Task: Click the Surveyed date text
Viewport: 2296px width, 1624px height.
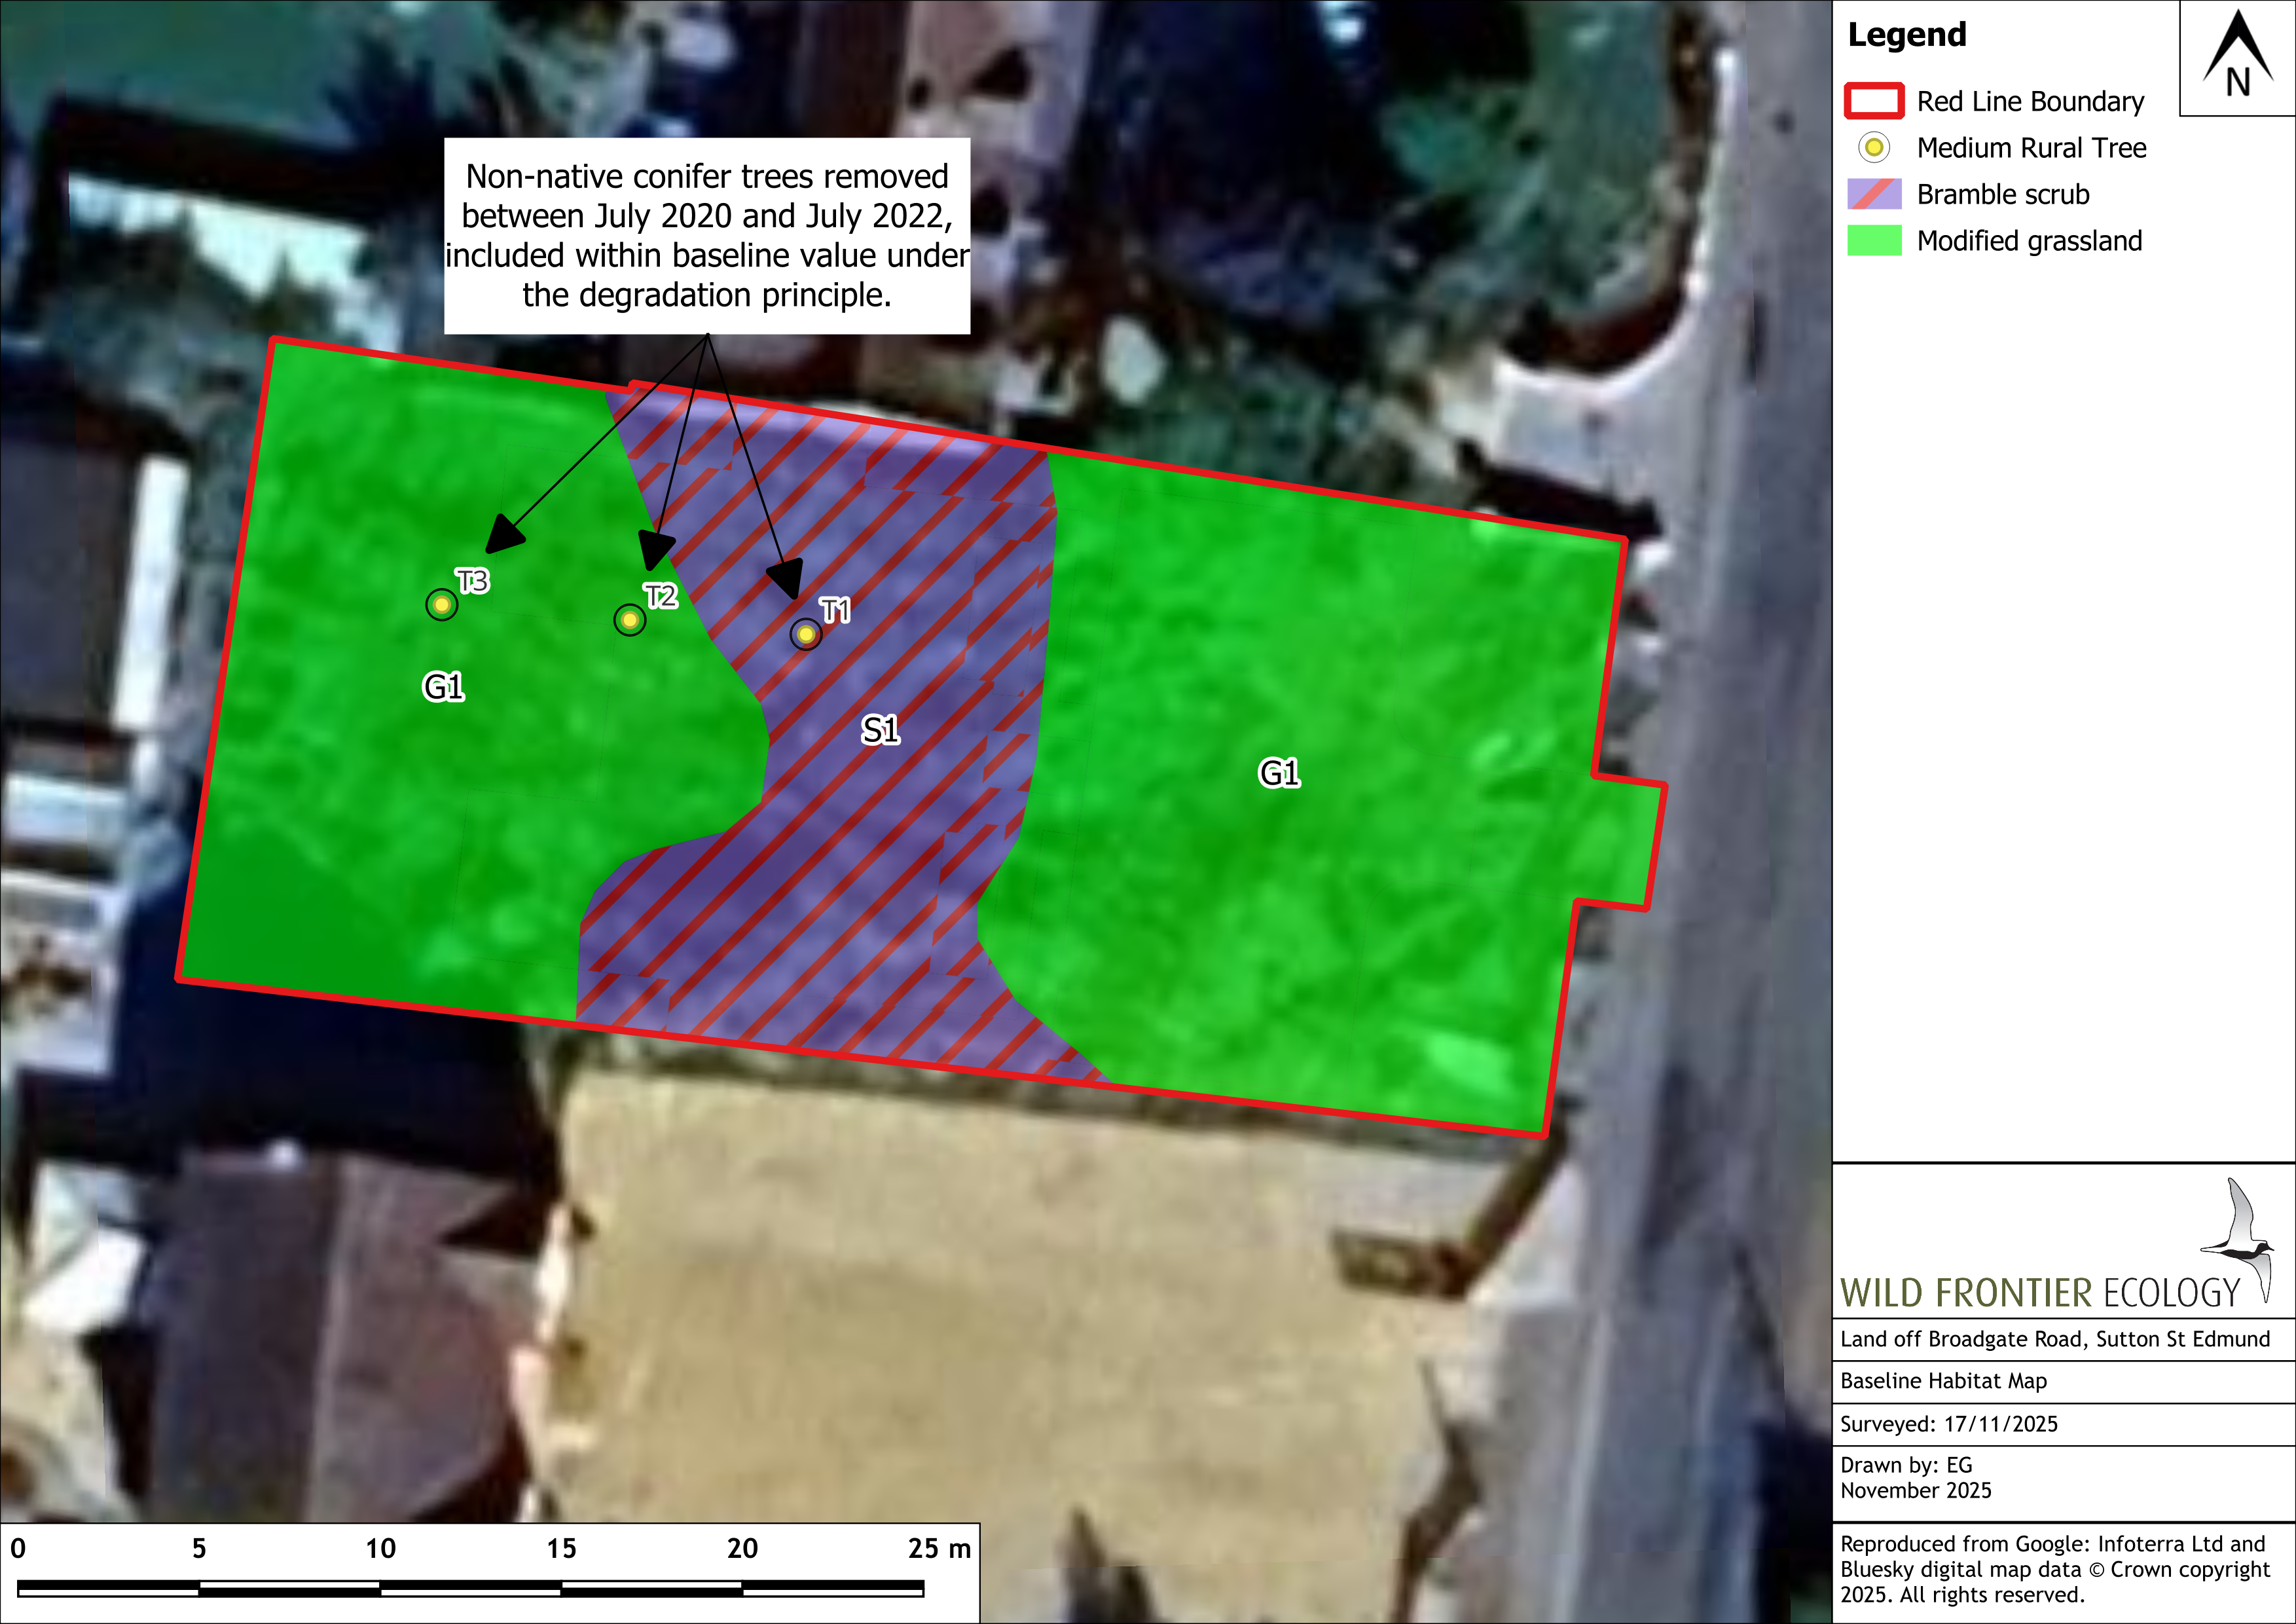Action: (1948, 1424)
